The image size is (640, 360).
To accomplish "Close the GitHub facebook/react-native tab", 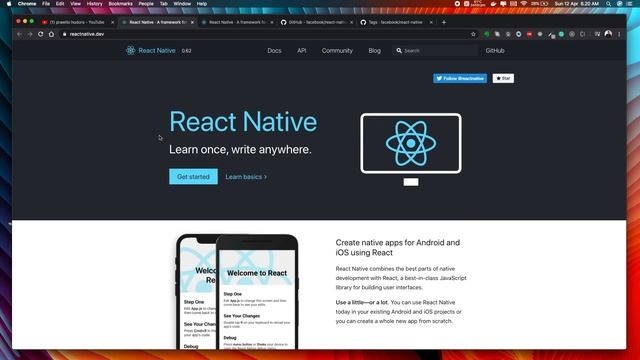I will pos(351,22).
